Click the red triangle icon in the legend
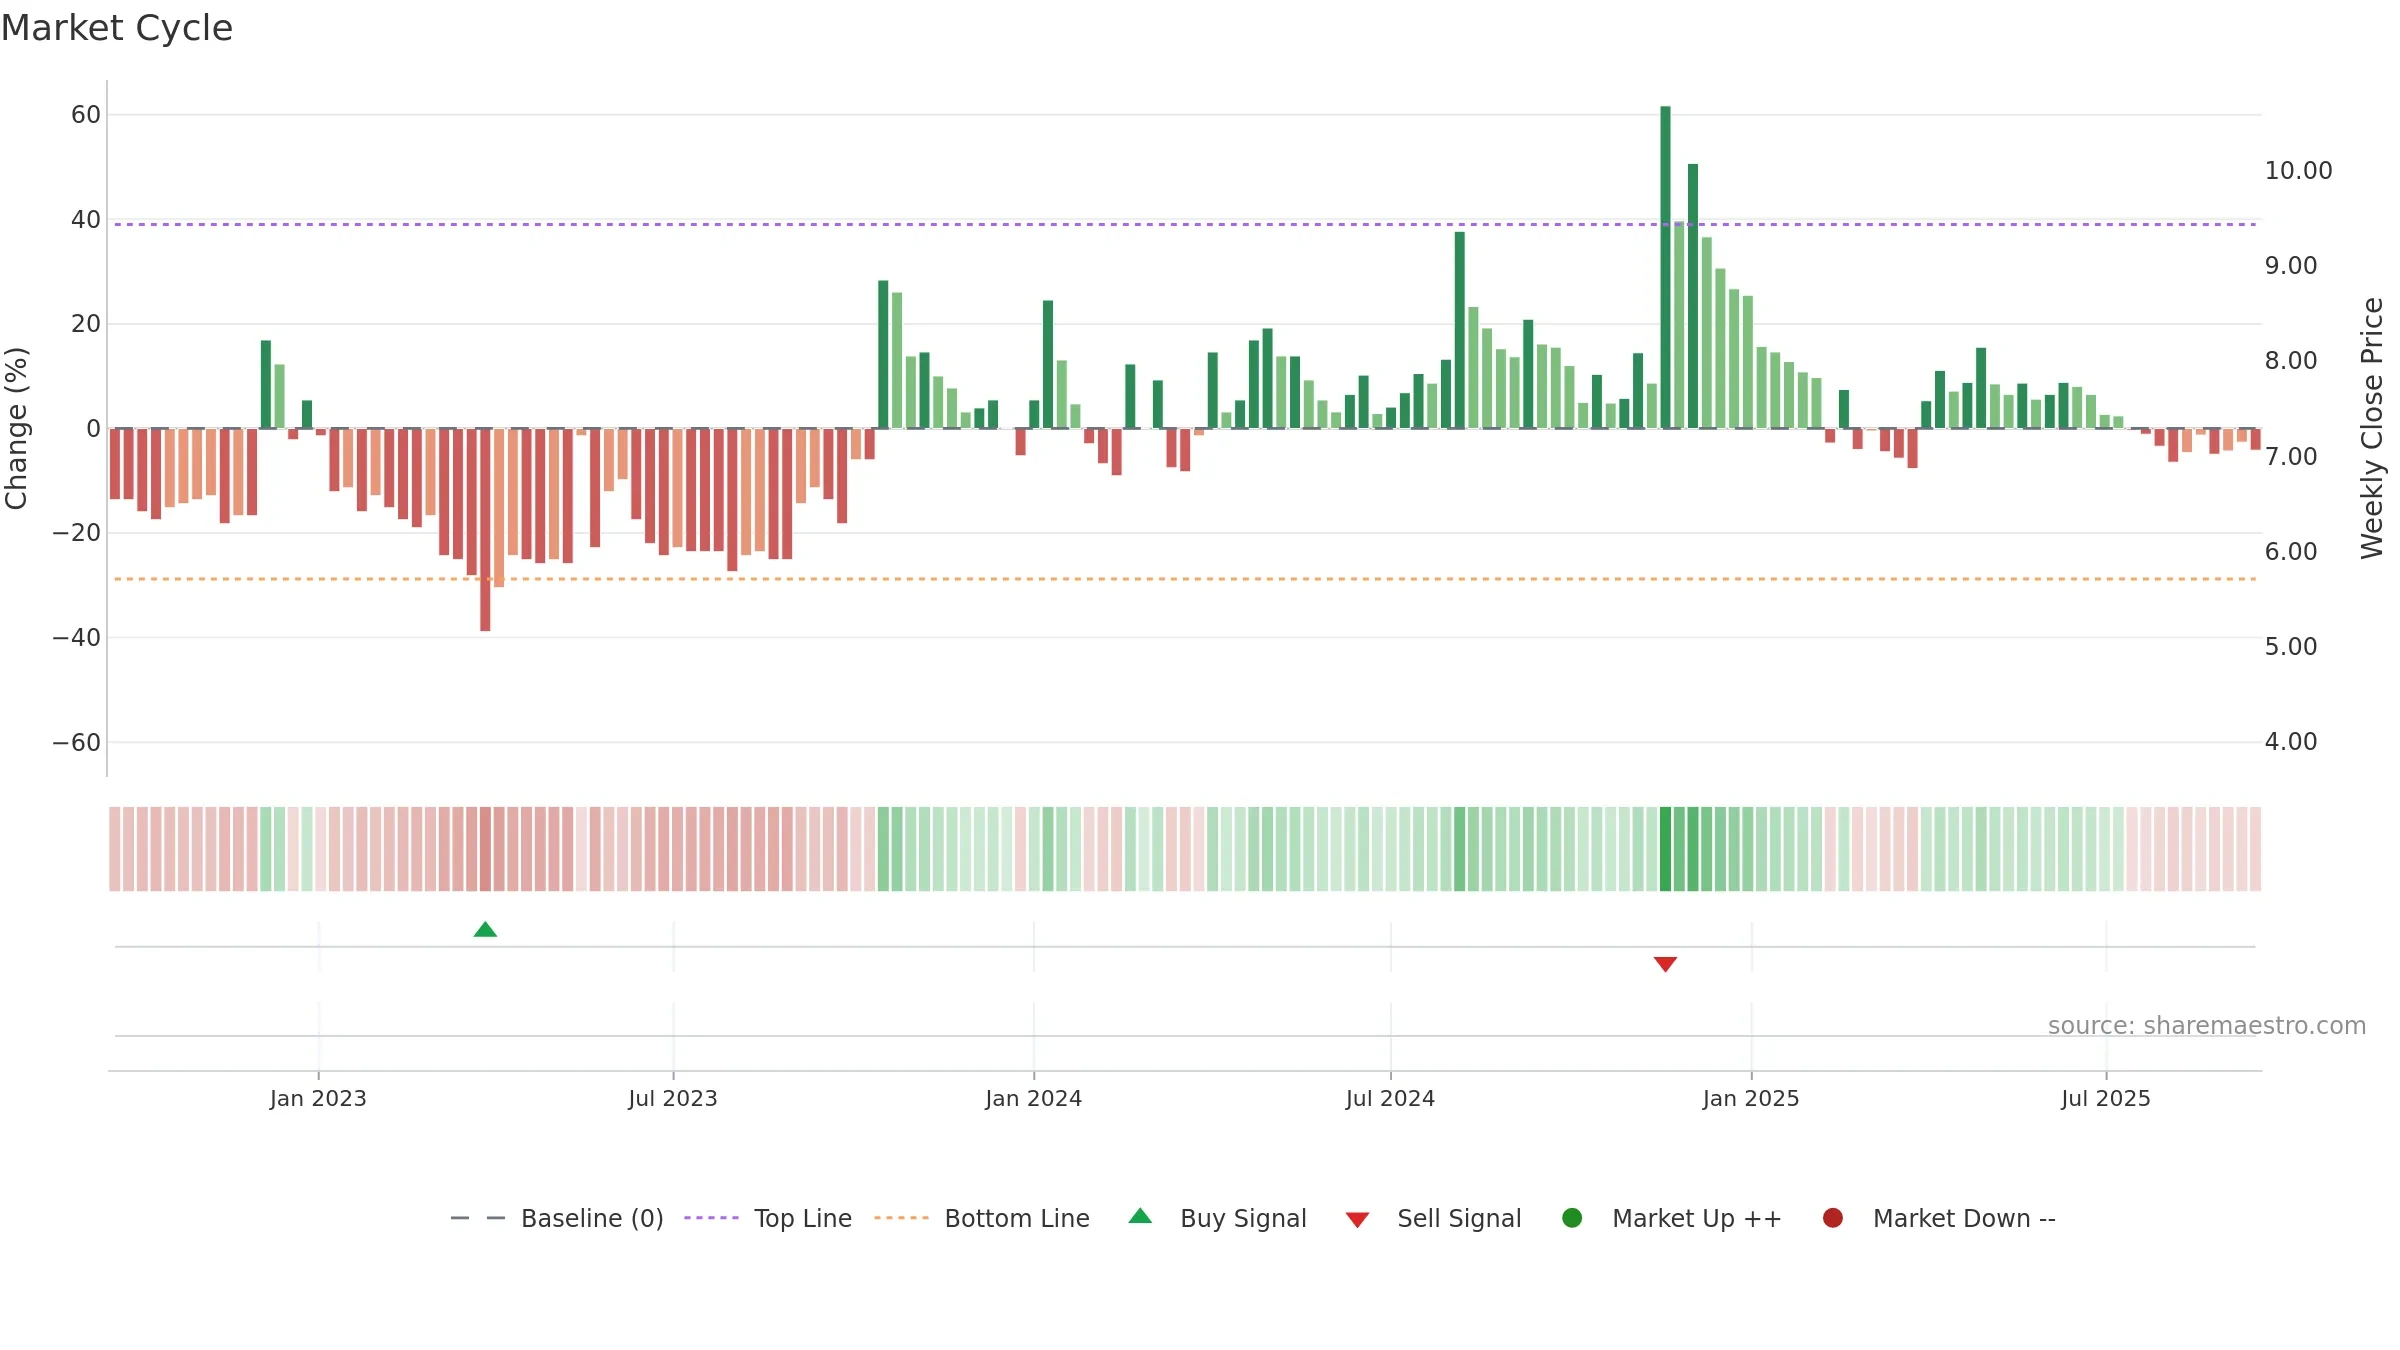The image size is (2400, 1350). [x=1357, y=1220]
